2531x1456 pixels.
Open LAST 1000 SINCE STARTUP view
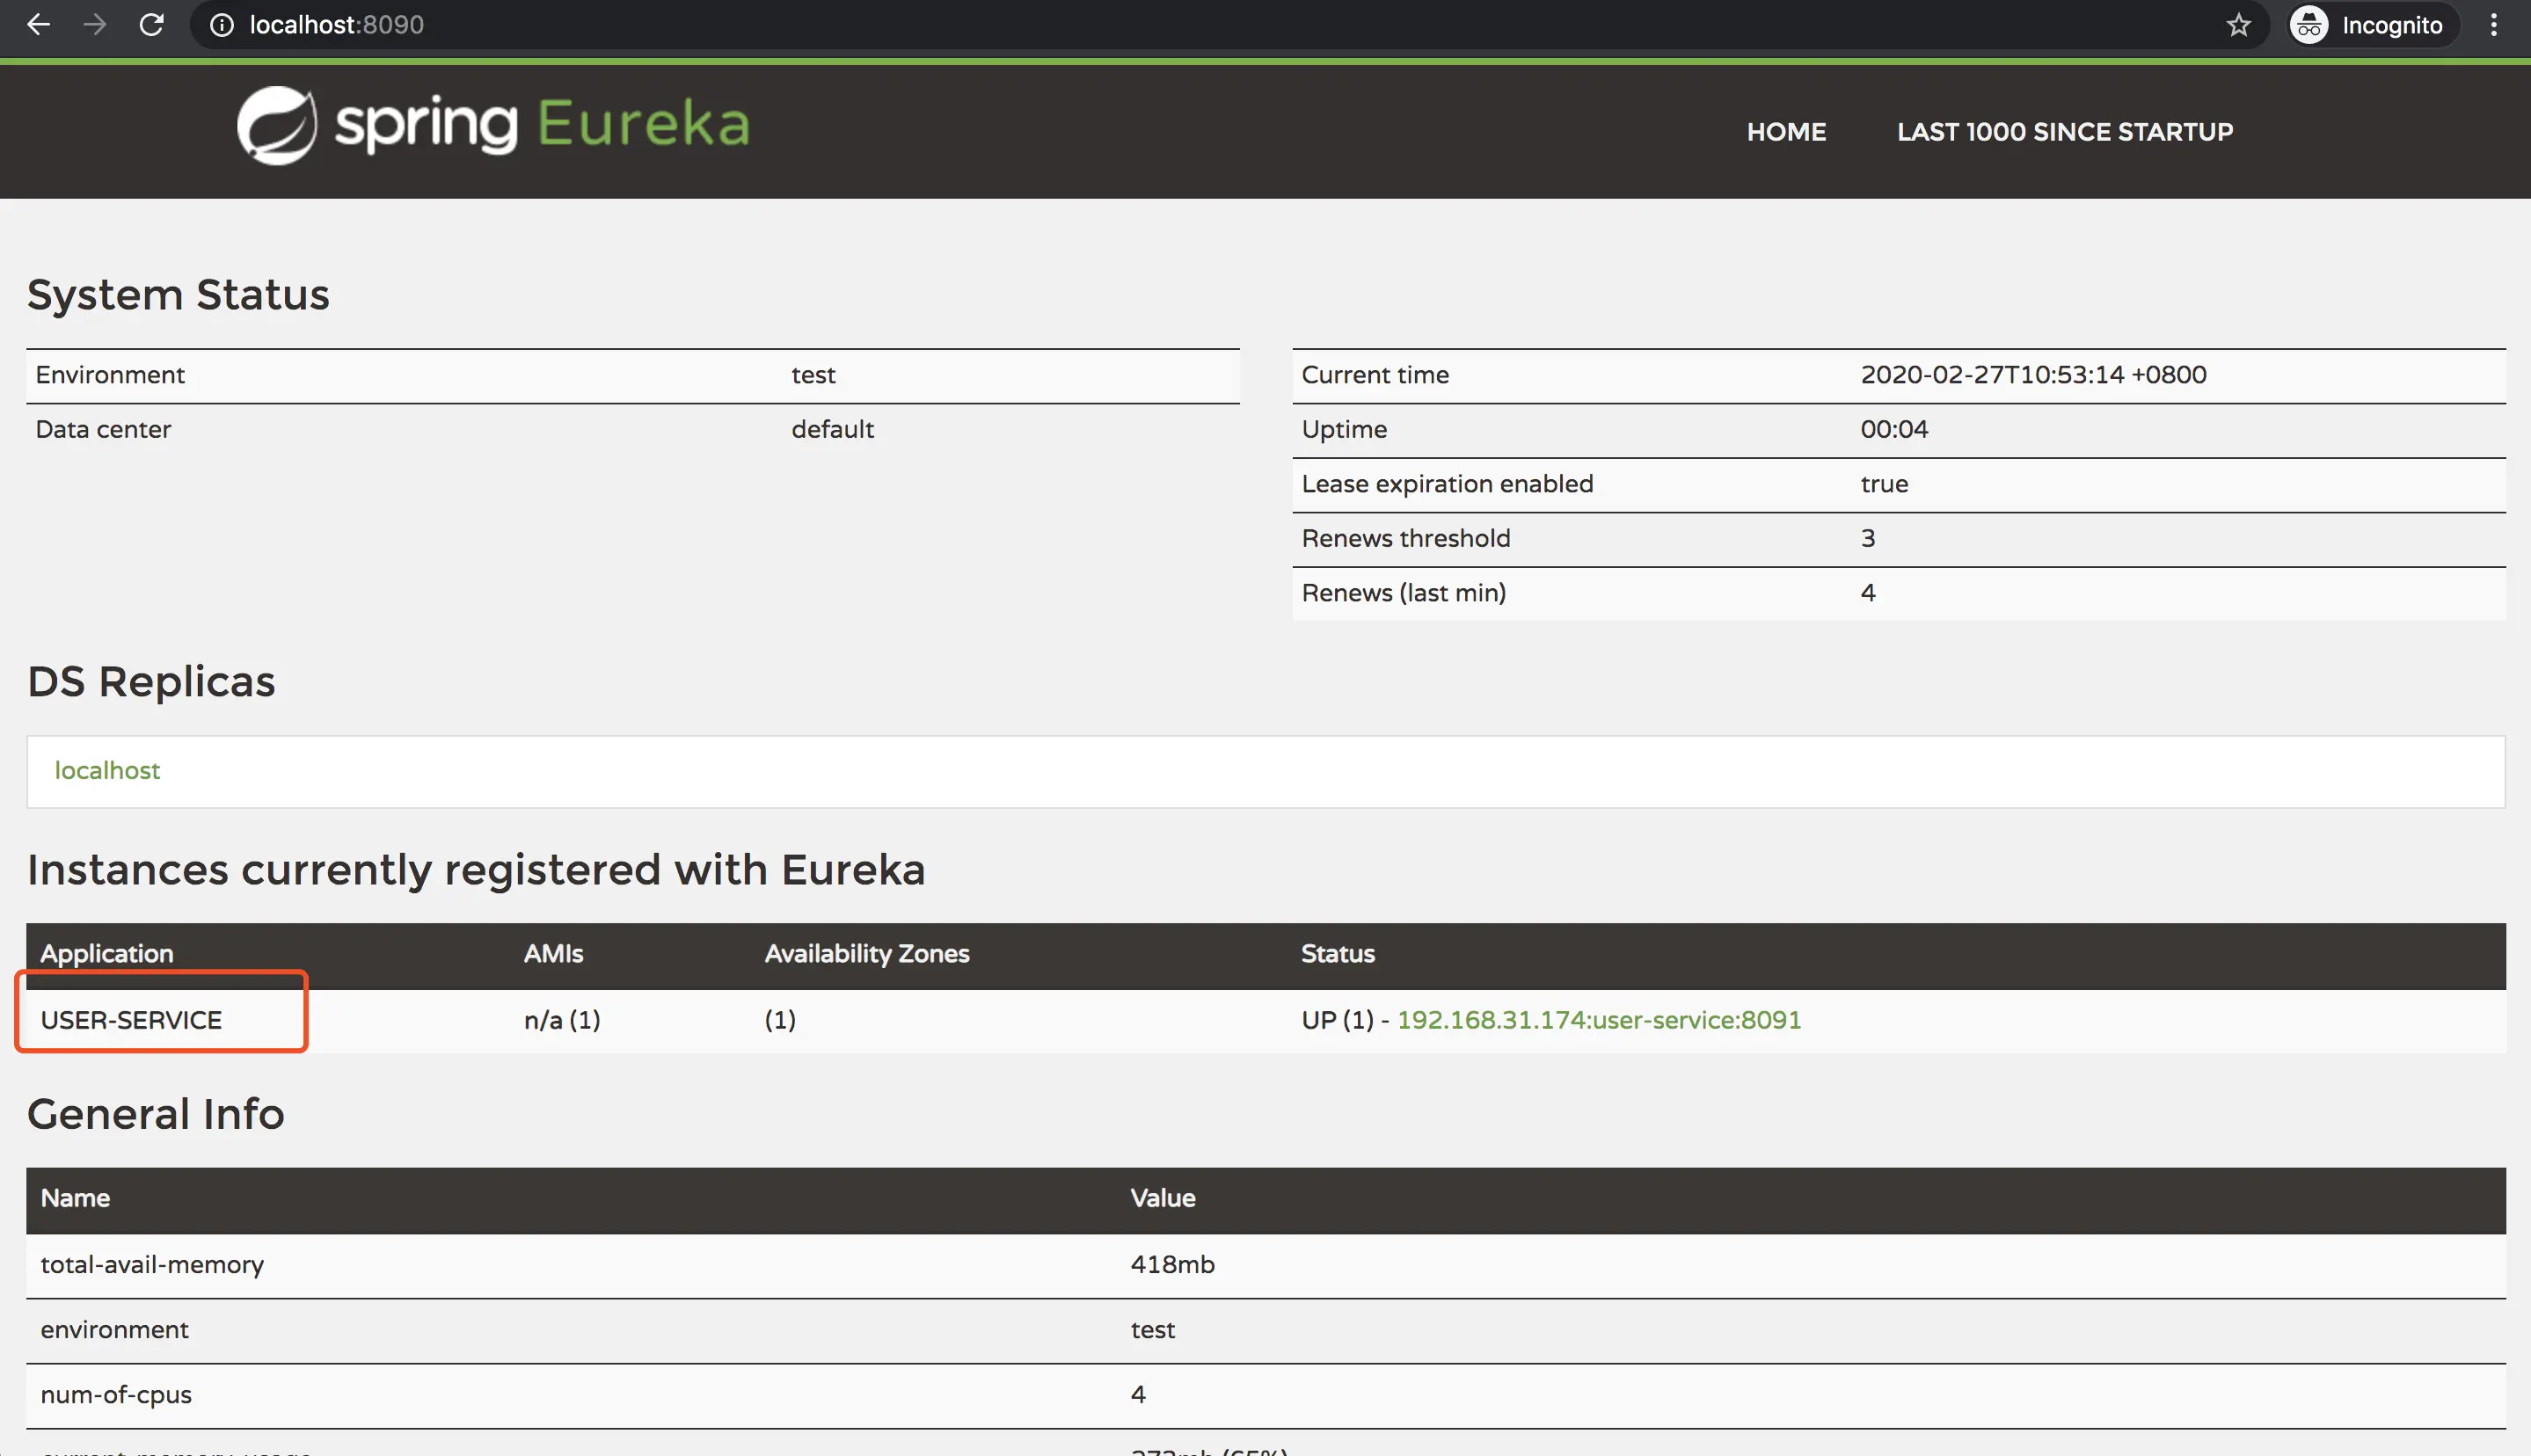coord(2064,131)
